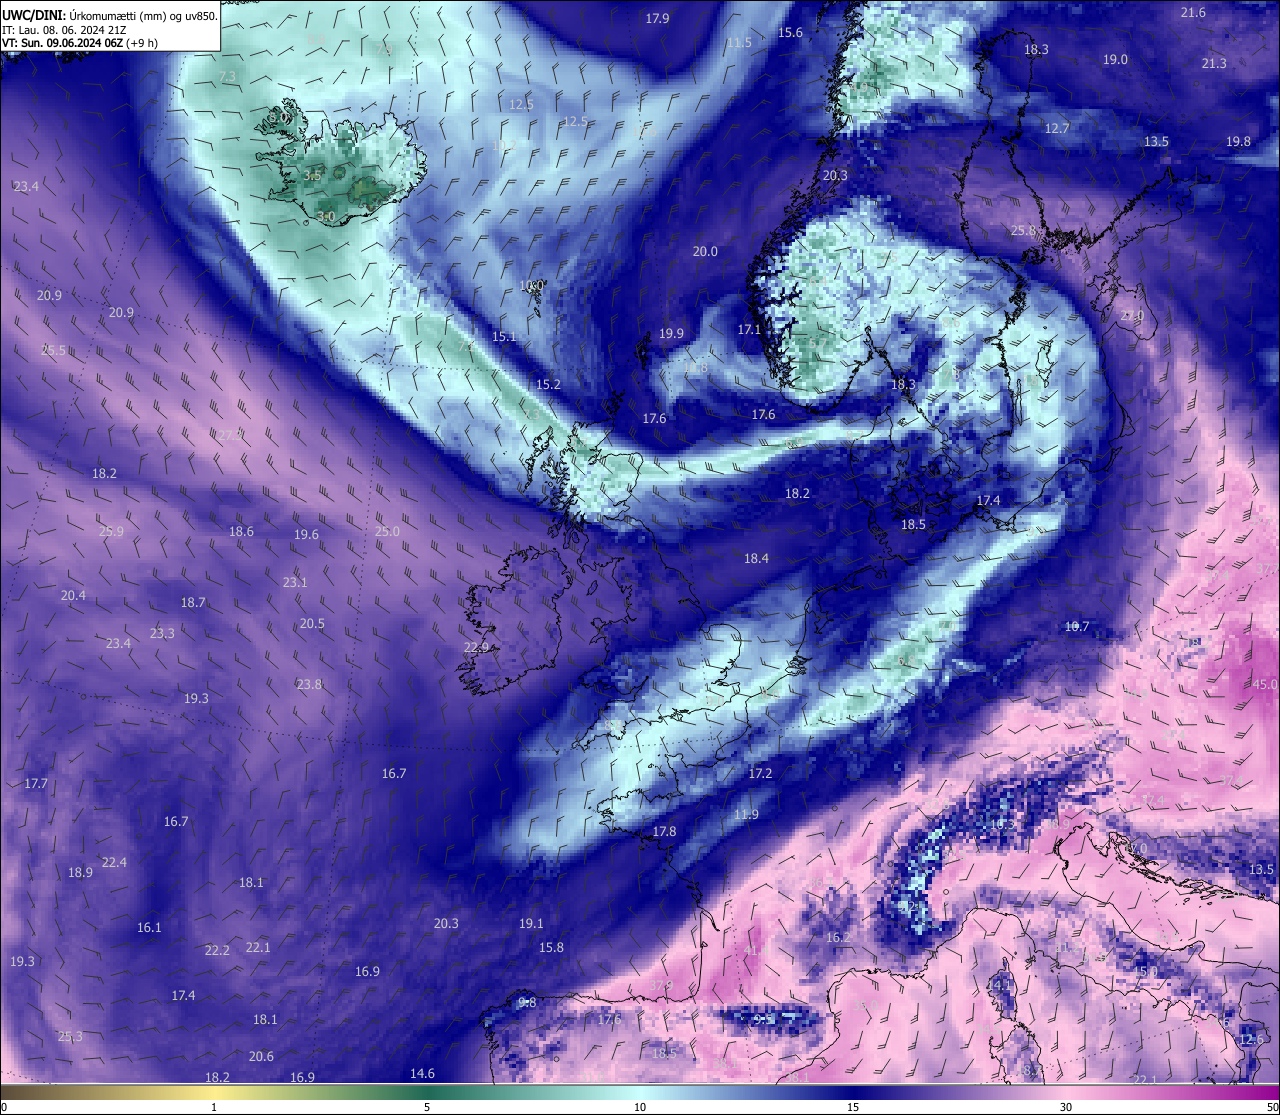Click the 23.1 value label
The height and width of the screenshot is (1115, 1280).
(295, 583)
